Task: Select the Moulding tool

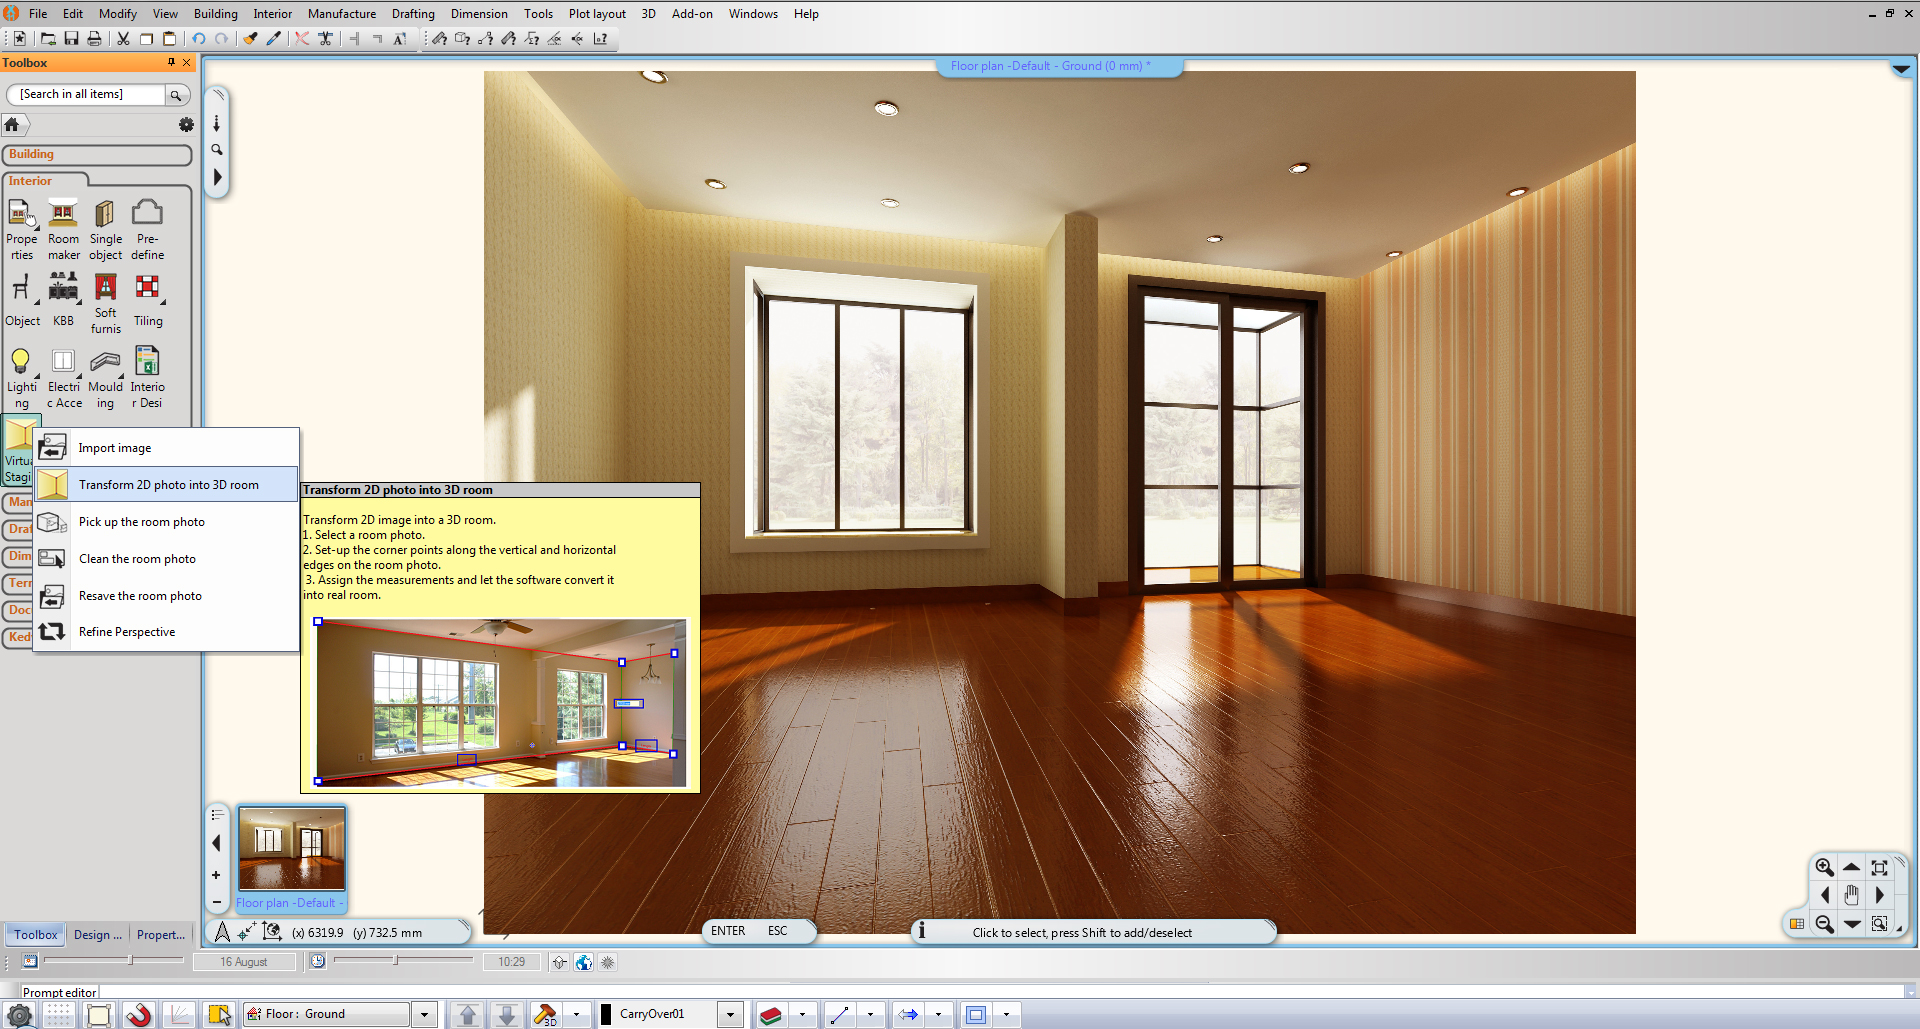Action: 105,362
